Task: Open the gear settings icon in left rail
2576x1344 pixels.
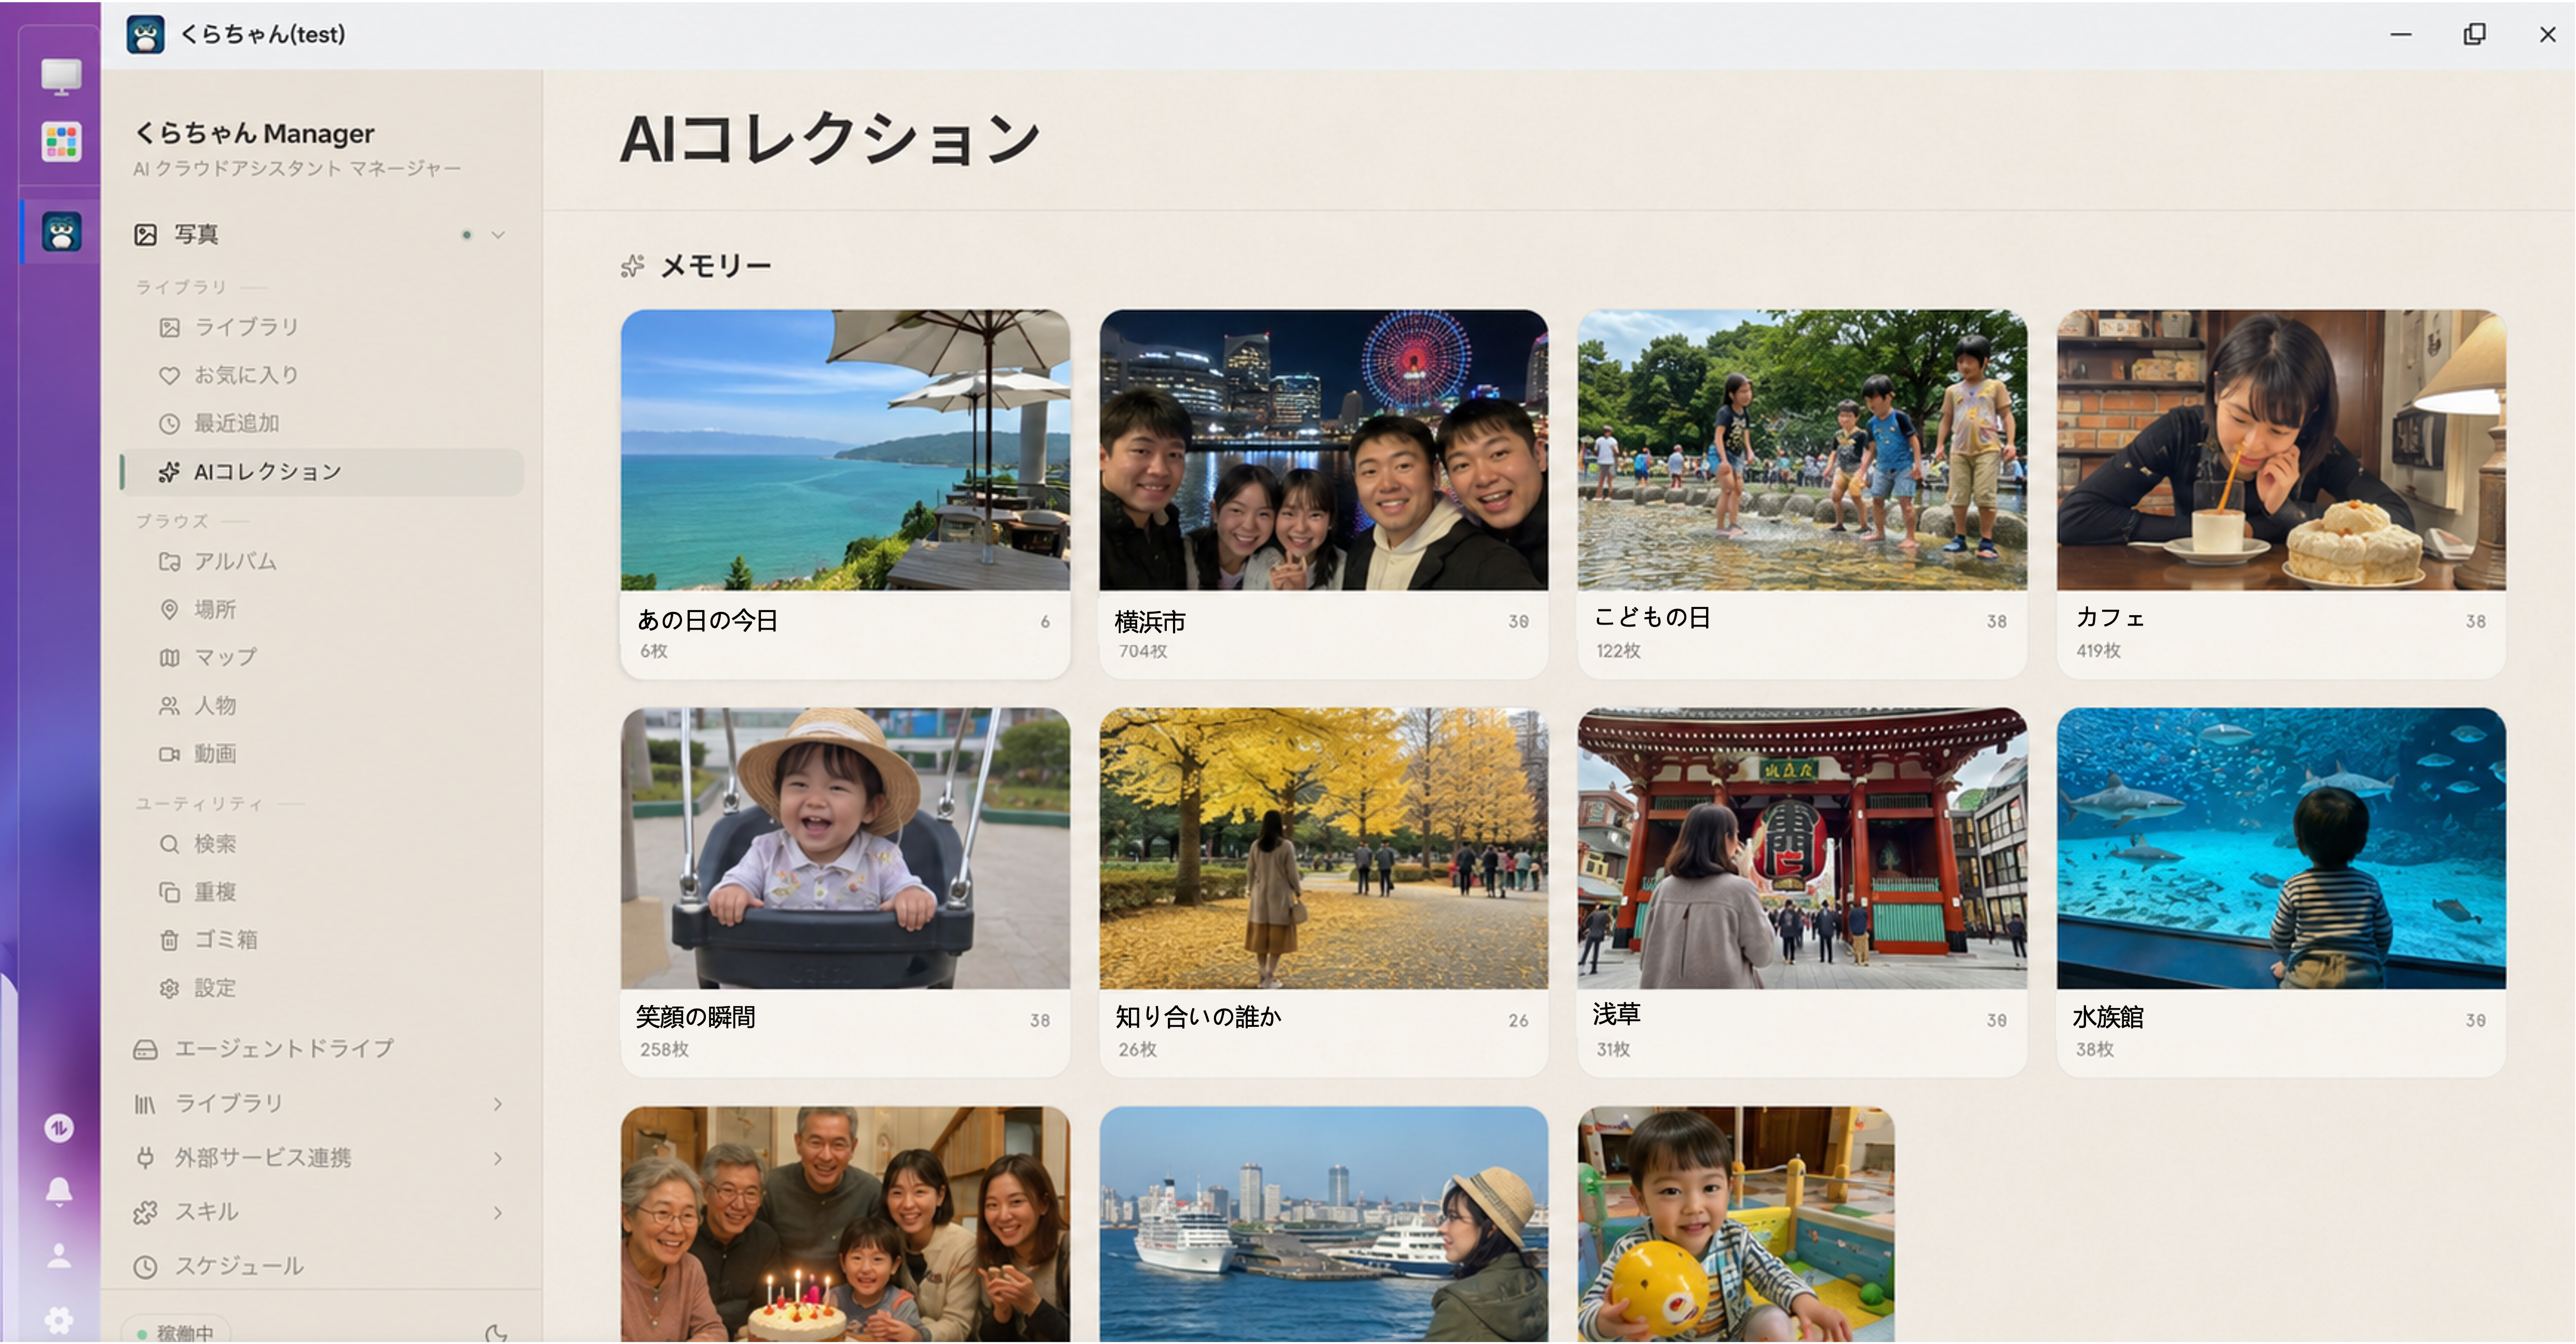Action: pyautogui.click(x=59, y=1320)
